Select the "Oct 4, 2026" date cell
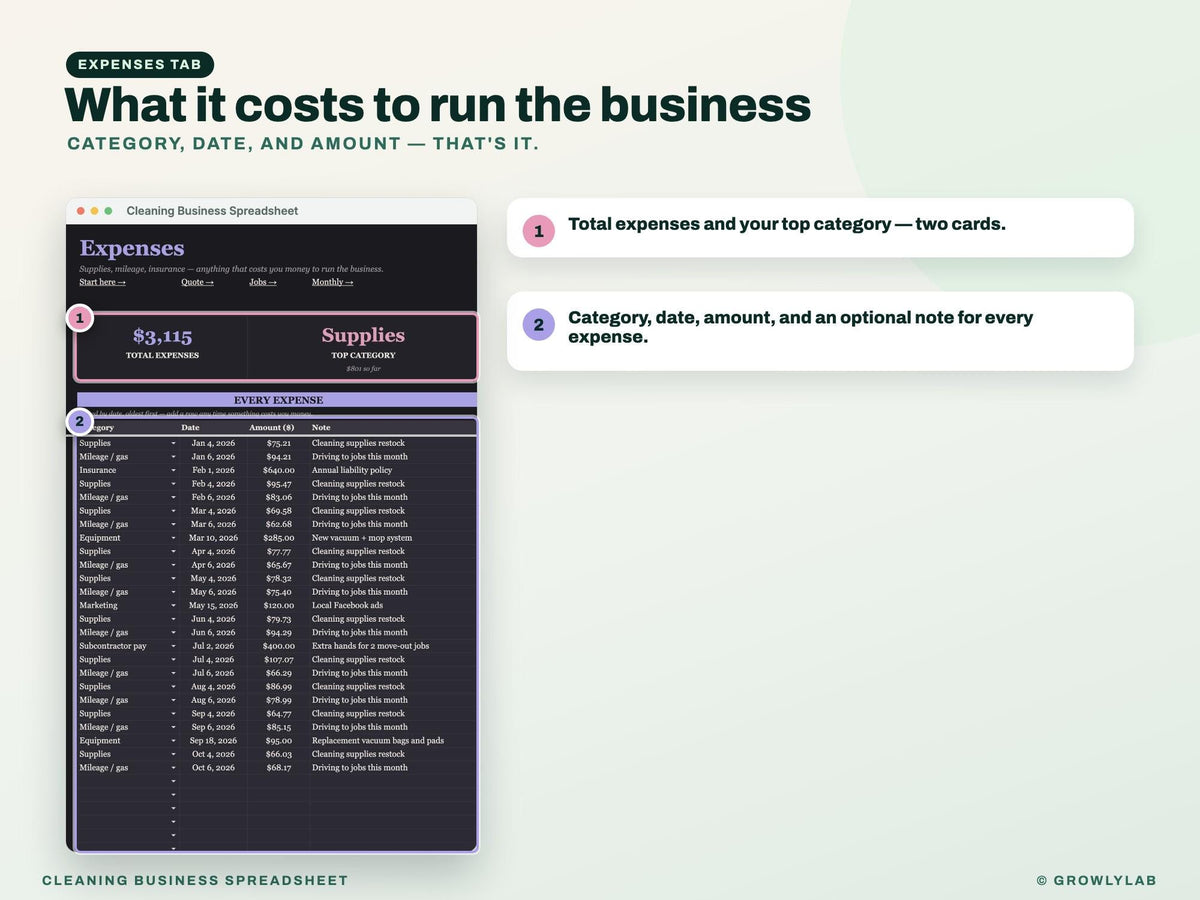1200x900 pixels. [x=213, y=754]
